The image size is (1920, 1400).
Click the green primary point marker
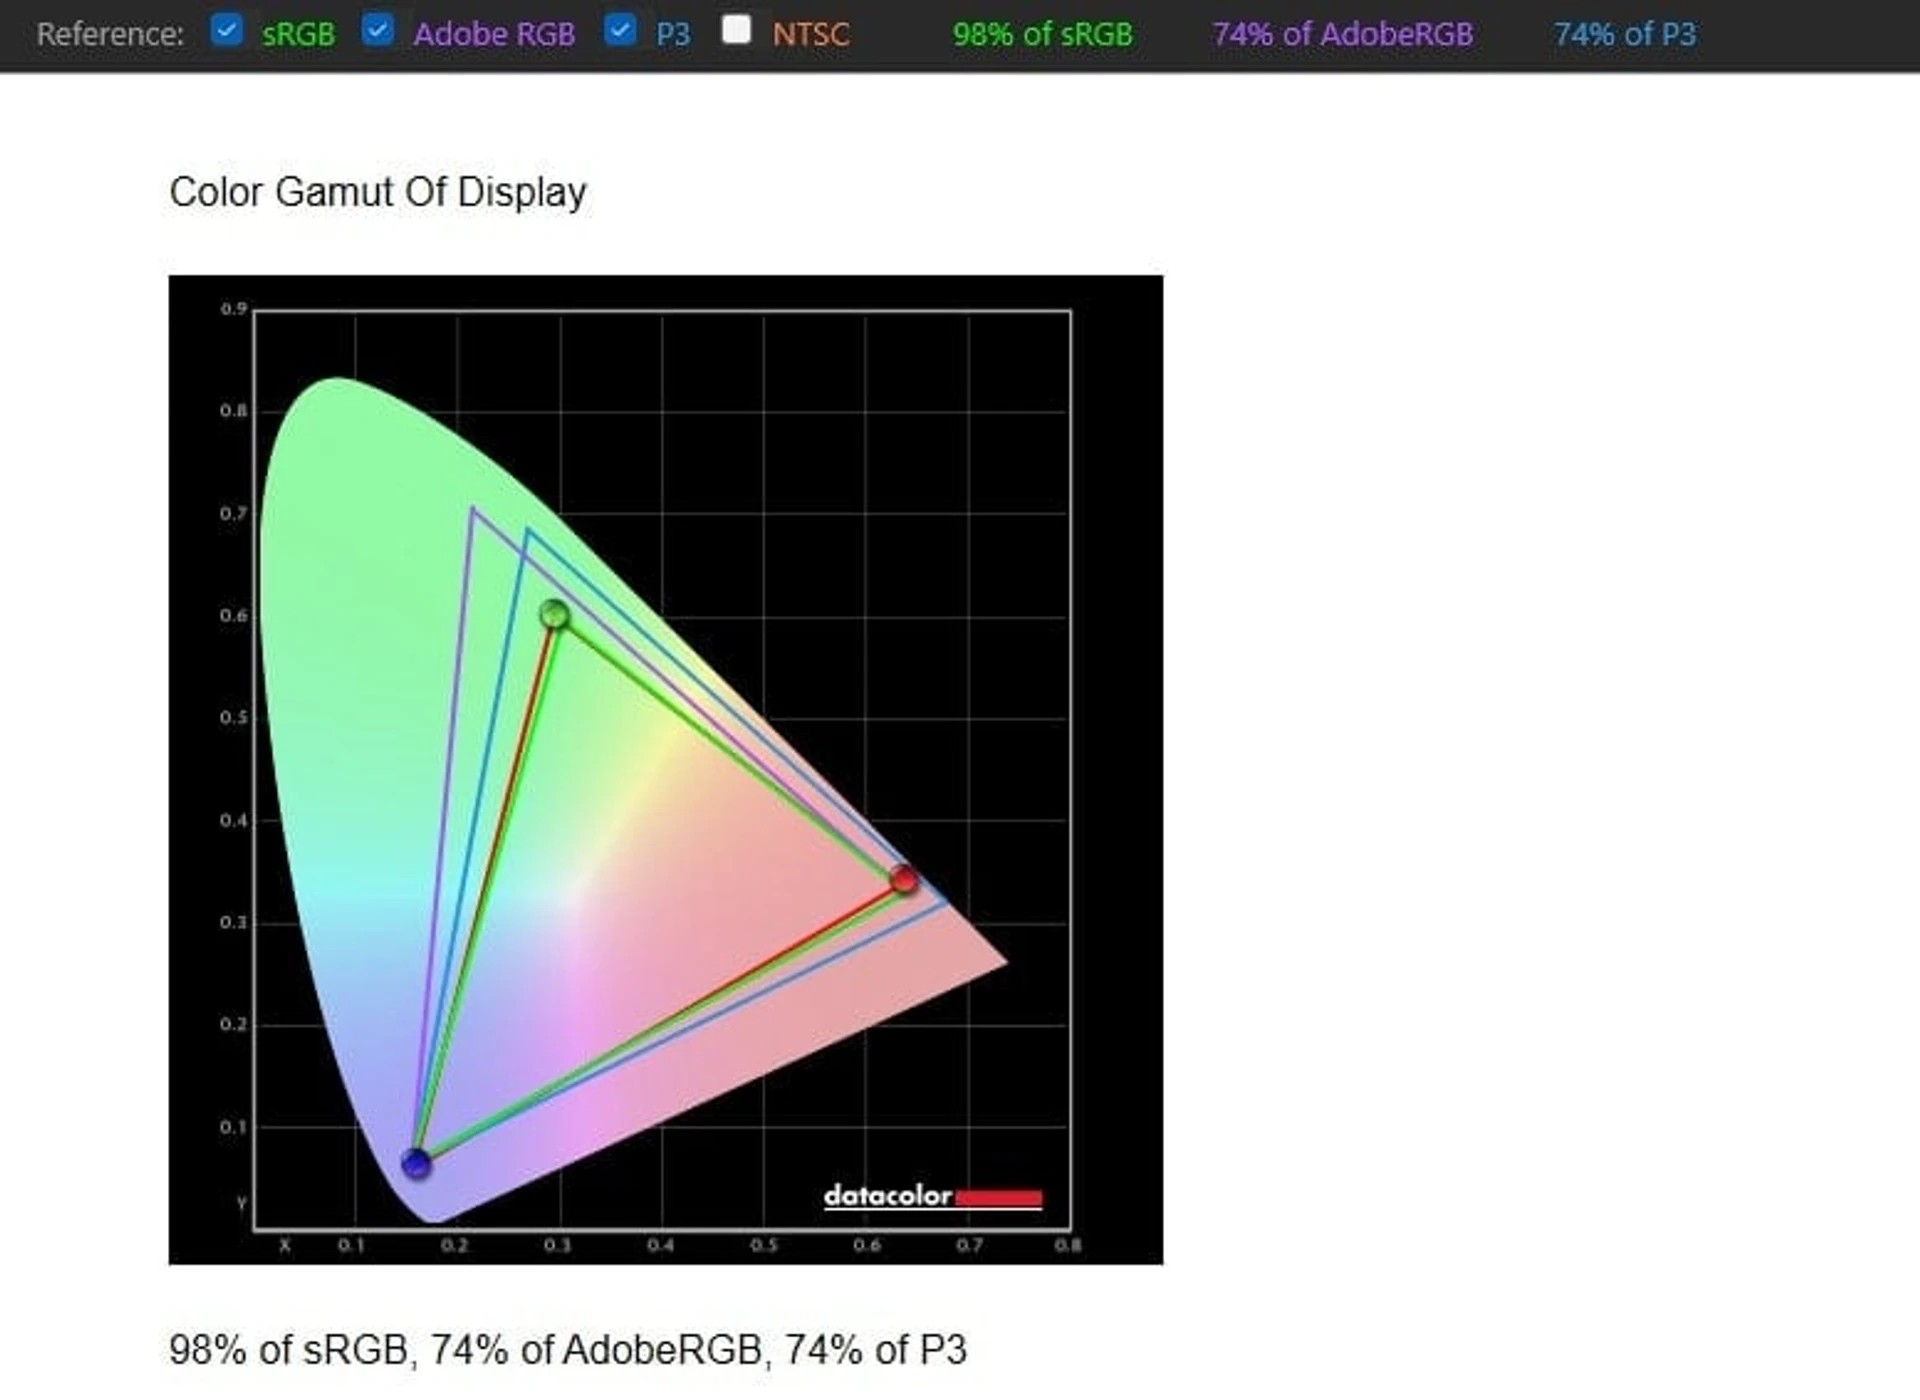tap(555, 614)
